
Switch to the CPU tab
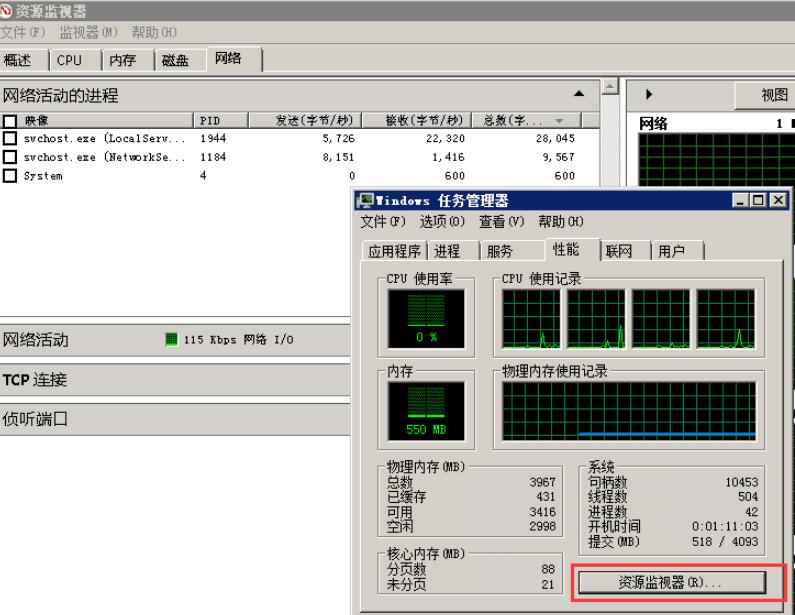(76, 60)
